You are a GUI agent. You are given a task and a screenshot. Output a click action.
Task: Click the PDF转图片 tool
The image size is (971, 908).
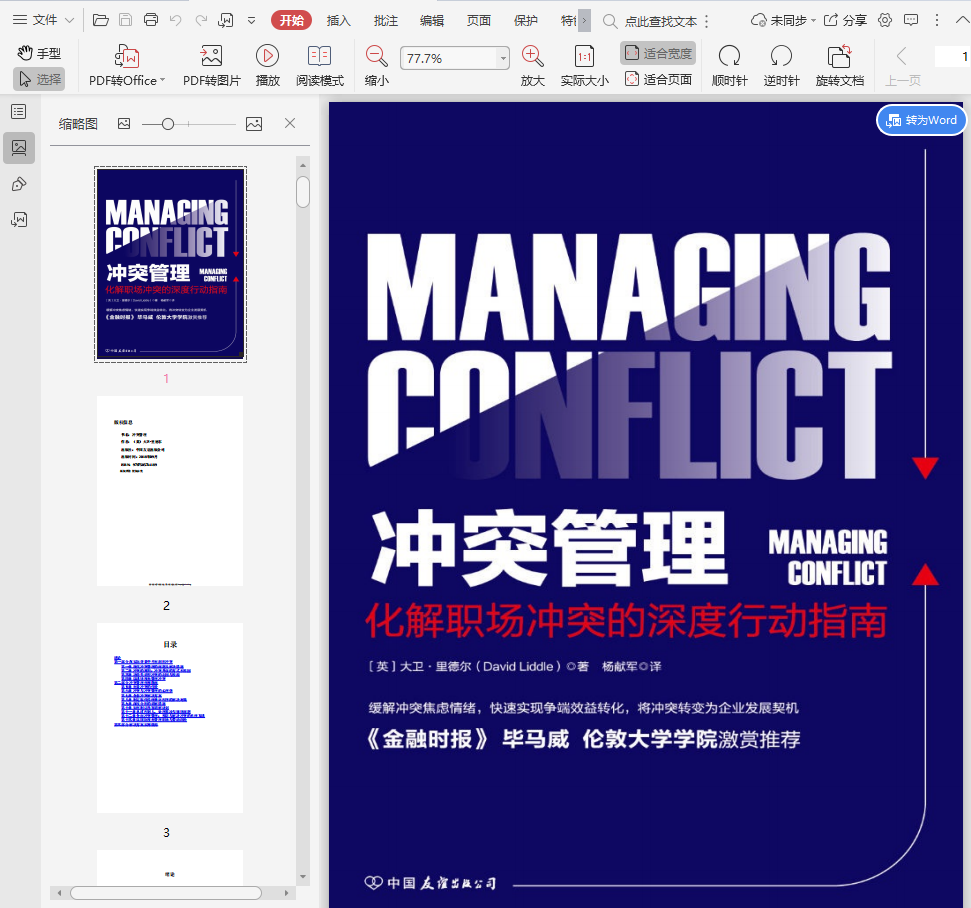pos(211,66)
